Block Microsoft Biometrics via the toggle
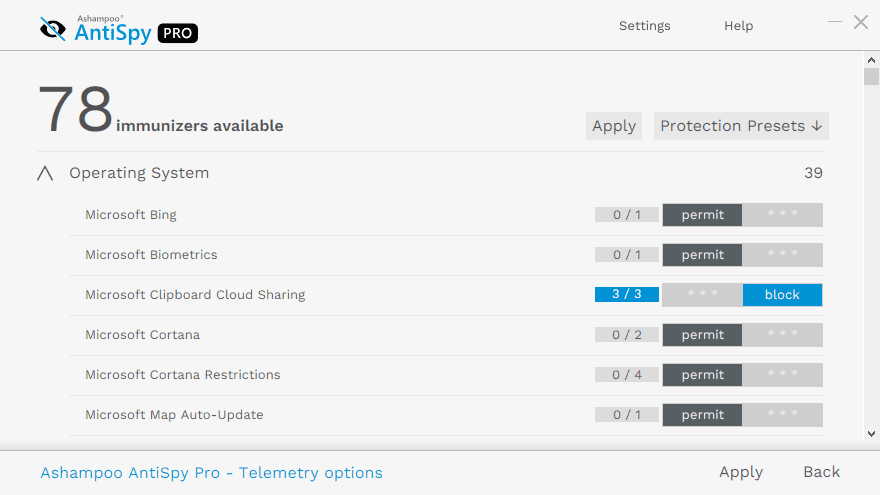Image resolution: width=880 pixels, height=495 pixels. [x=782, y=255]
